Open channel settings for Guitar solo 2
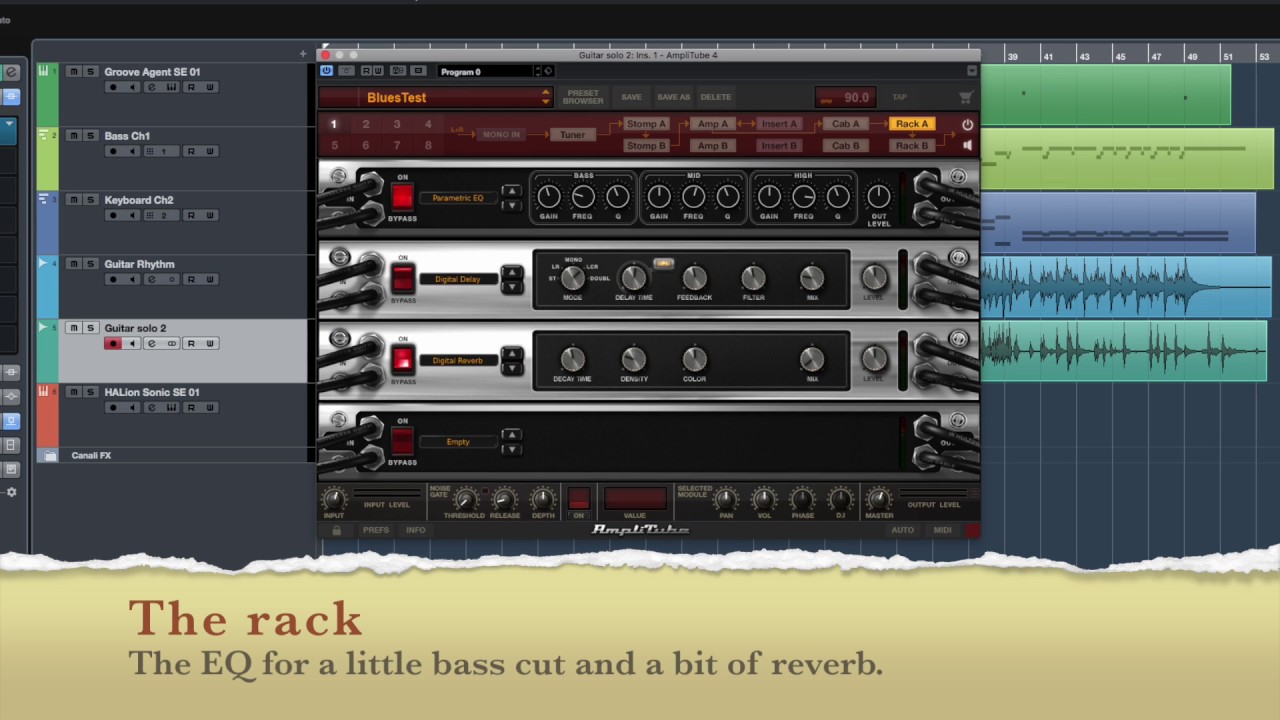 click(x=152, y=343)
